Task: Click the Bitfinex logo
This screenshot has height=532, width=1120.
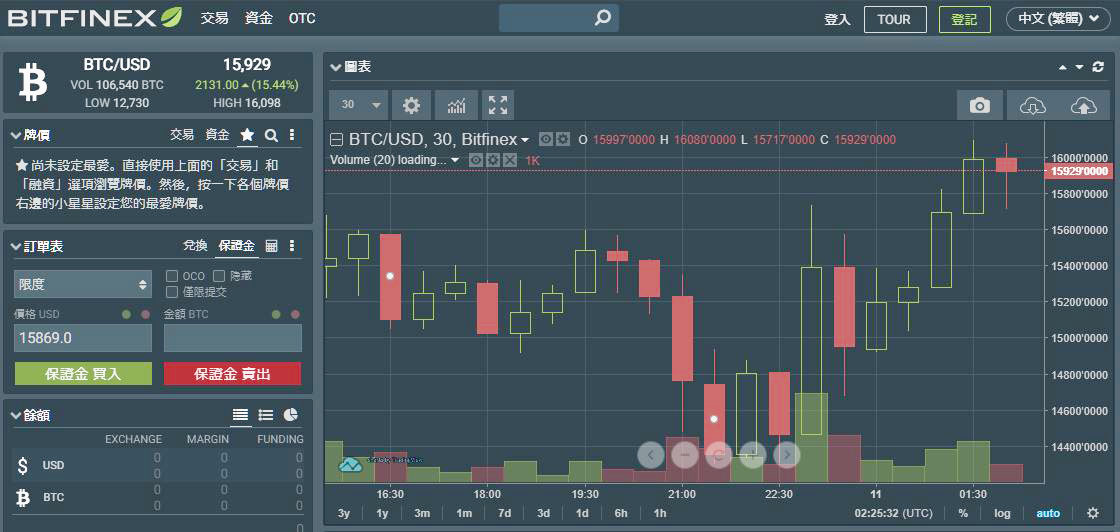Action: [x=95, y=18]
